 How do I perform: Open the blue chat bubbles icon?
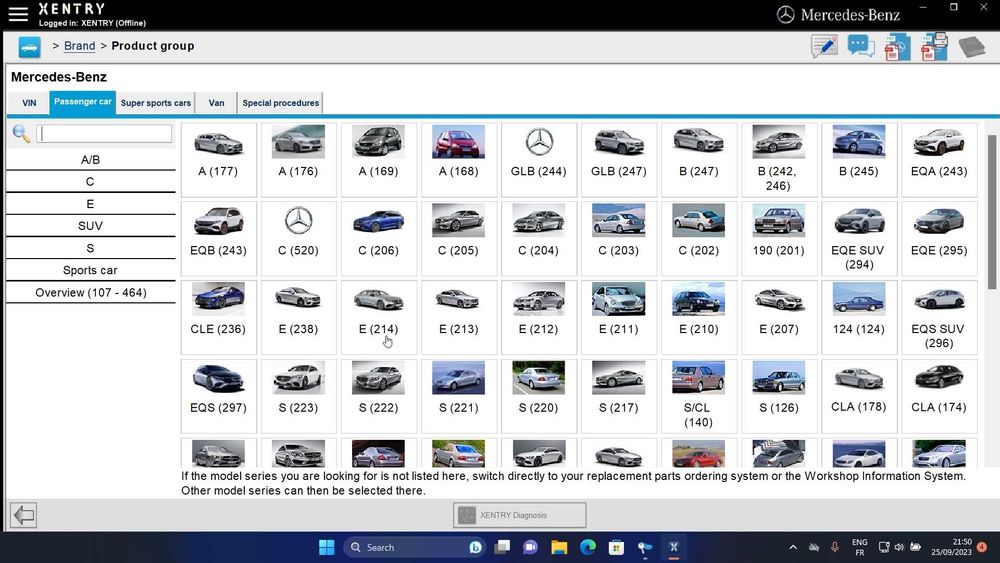860,47
